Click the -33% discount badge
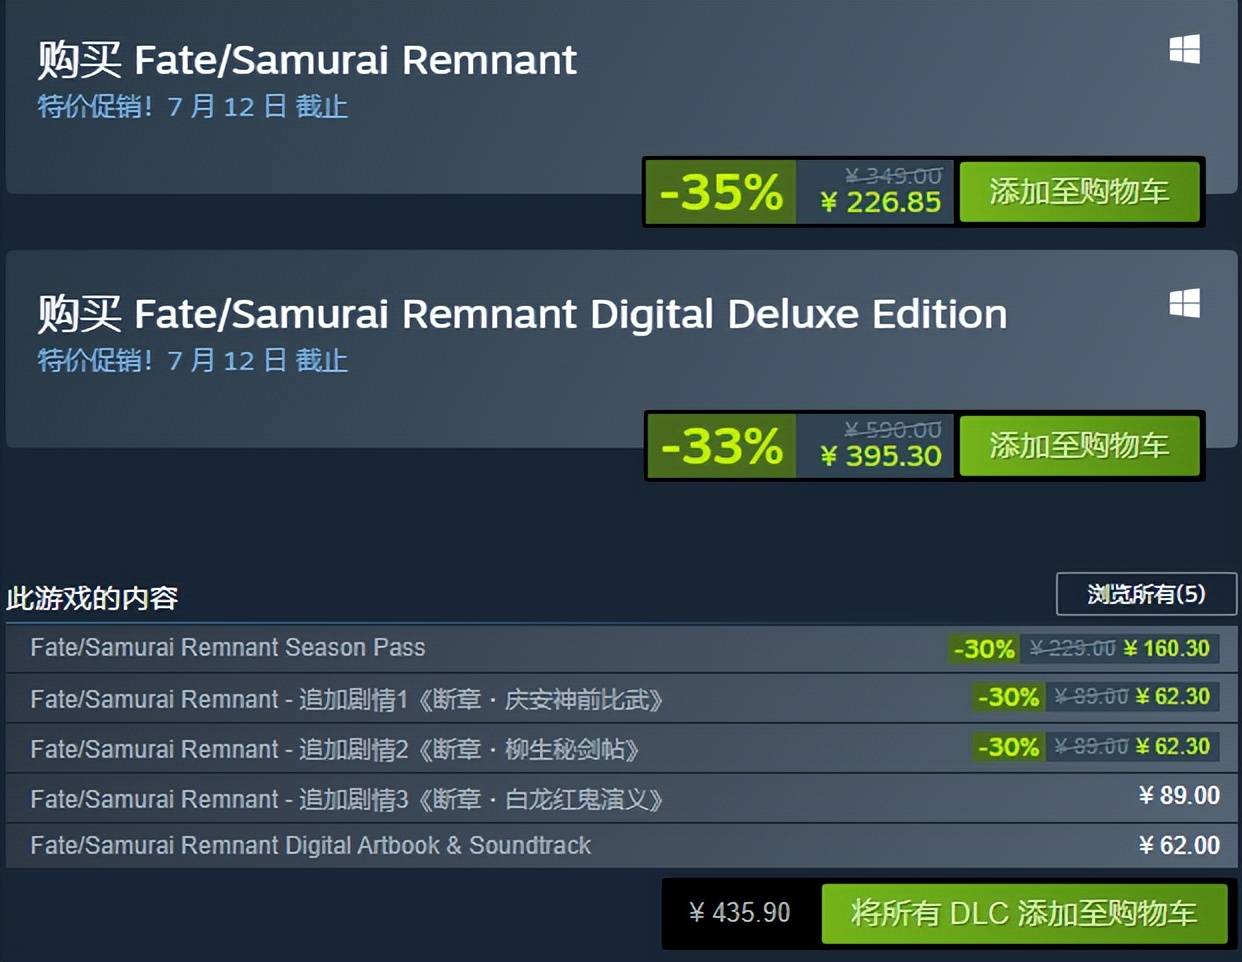 point(721,445)
